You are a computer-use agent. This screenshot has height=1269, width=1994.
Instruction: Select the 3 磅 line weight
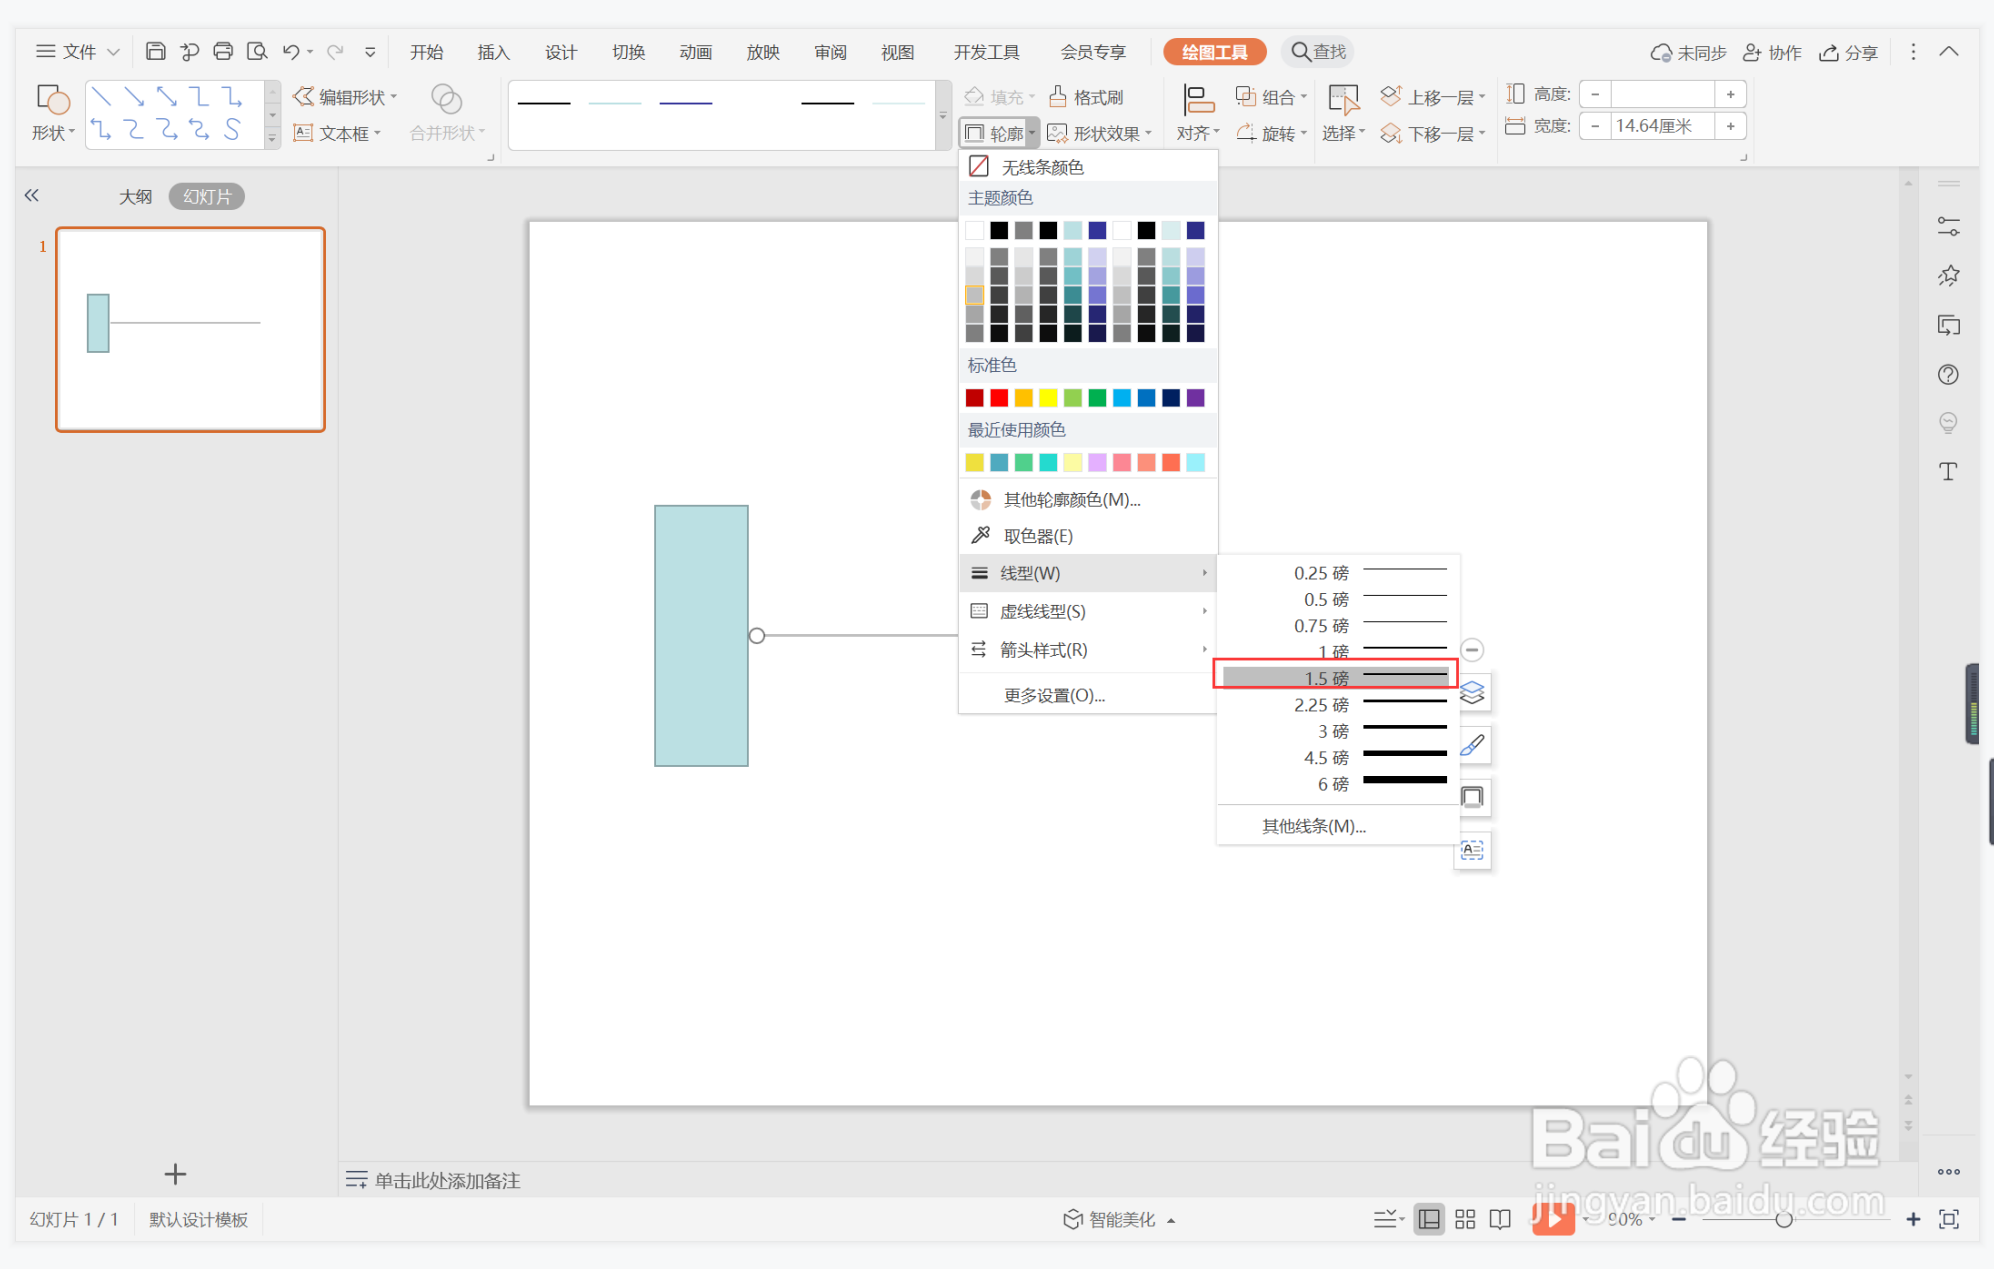click(1336, 731)
